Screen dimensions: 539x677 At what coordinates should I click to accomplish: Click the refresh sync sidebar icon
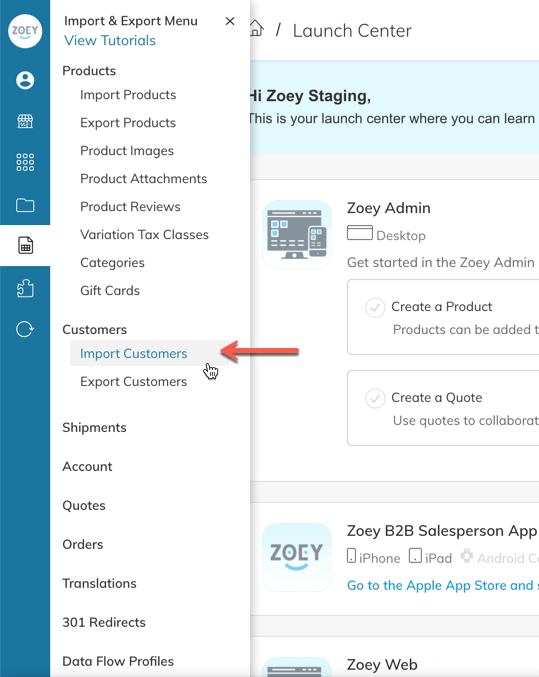point(25,329)
